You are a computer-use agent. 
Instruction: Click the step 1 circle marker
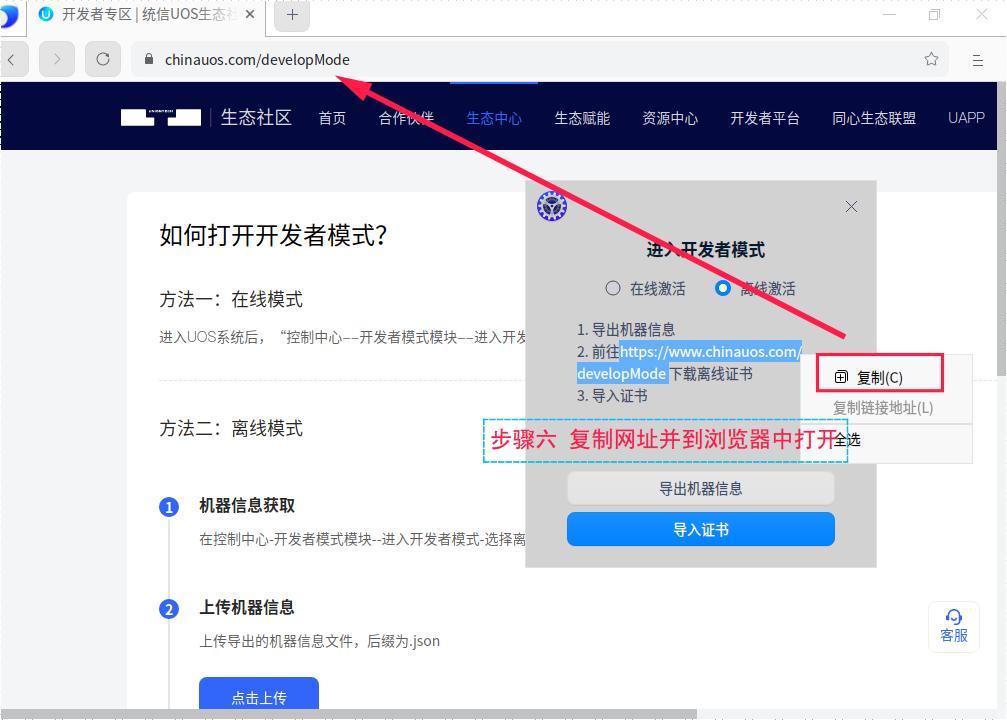click(x=169, y=507)
